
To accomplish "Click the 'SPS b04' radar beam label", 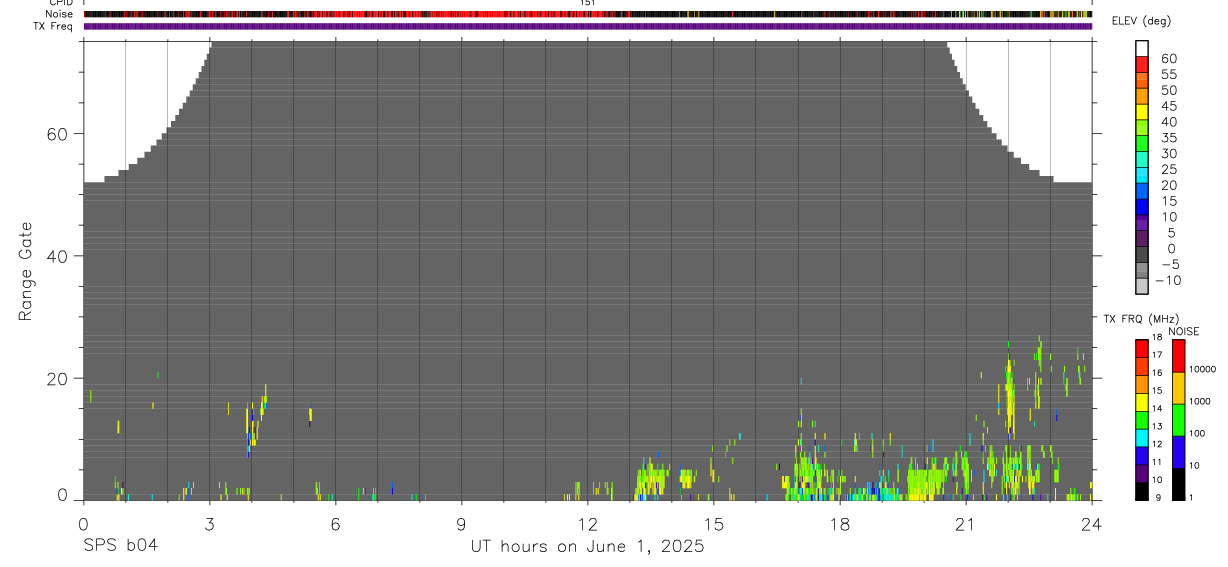I will [x=120, y=546].
